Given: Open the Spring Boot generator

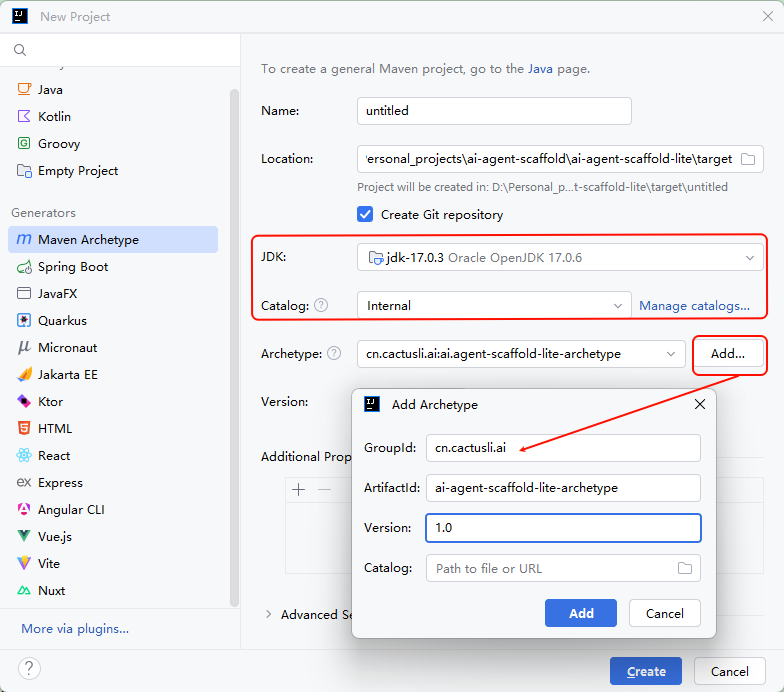Looking at the screenshot, I should pyautogui.click(x=113, y=266).
